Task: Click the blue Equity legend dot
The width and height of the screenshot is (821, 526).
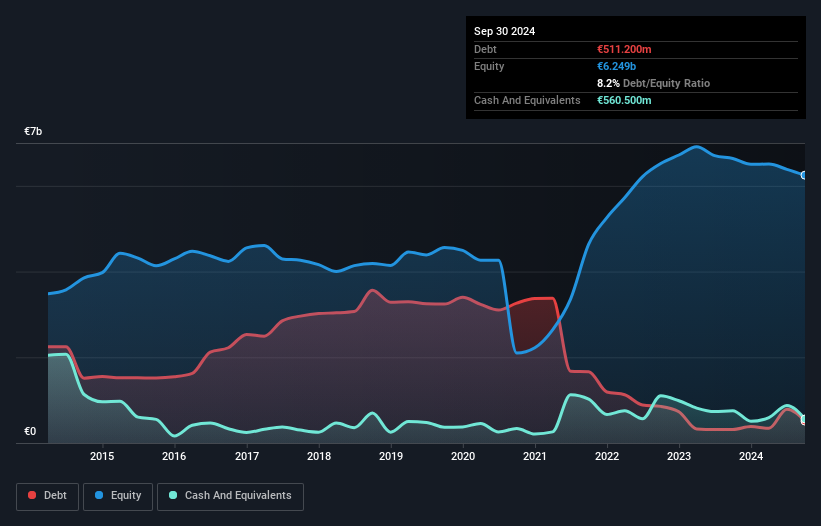Action: point(99,495)
